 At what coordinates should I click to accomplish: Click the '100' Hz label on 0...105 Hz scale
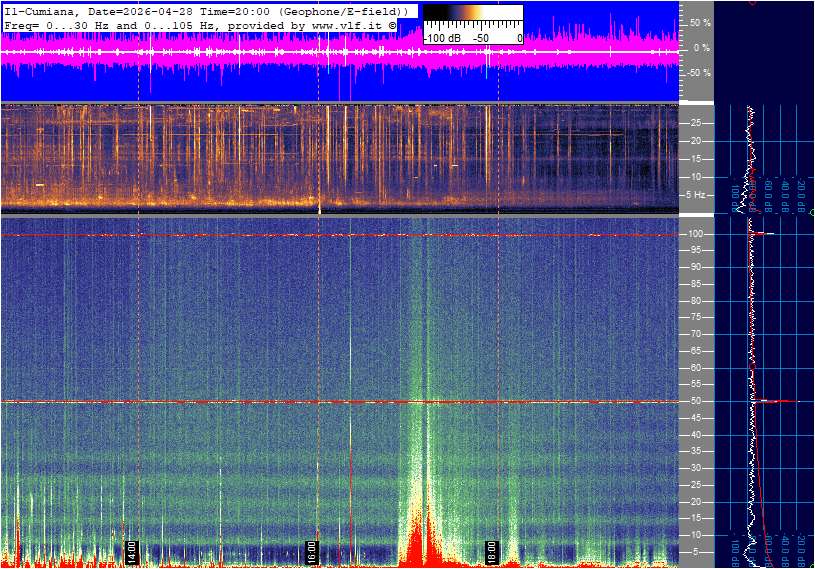coord(696,234)
